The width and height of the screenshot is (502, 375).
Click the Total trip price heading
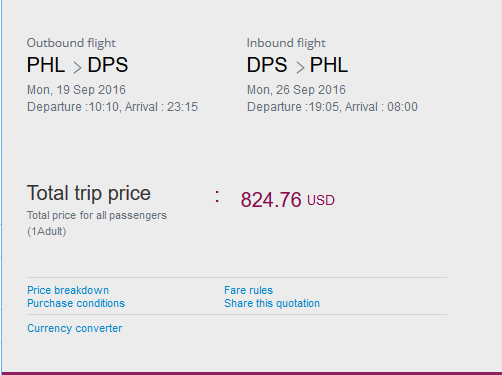click(89, 193)
